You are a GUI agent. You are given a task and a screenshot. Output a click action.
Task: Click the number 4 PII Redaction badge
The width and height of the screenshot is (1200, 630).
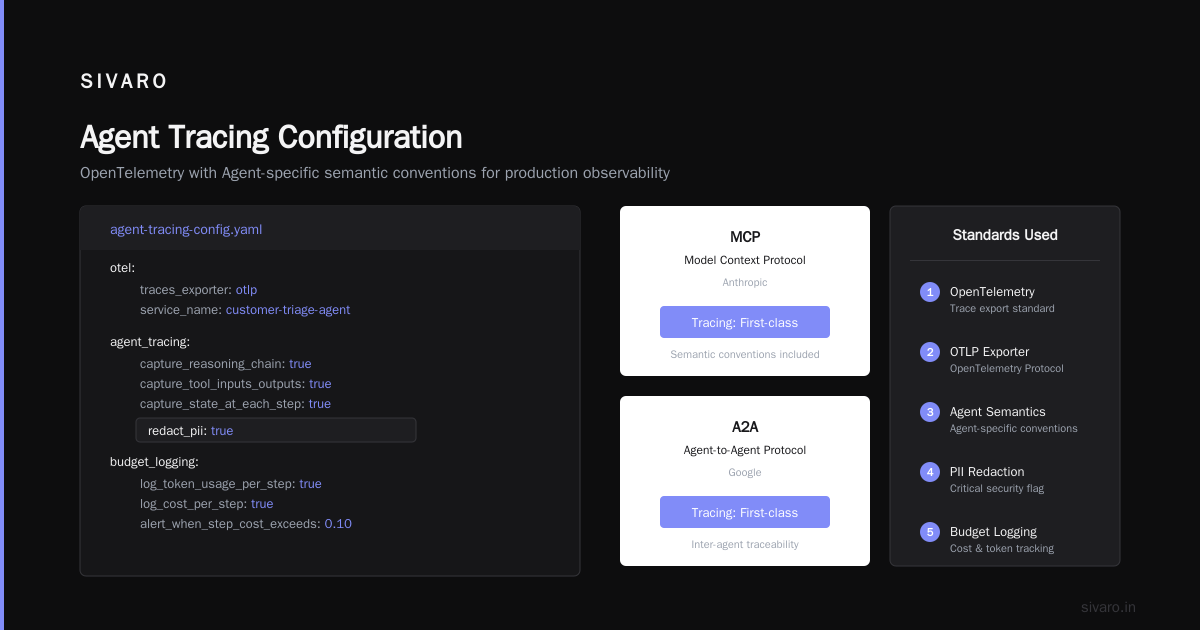930,472
